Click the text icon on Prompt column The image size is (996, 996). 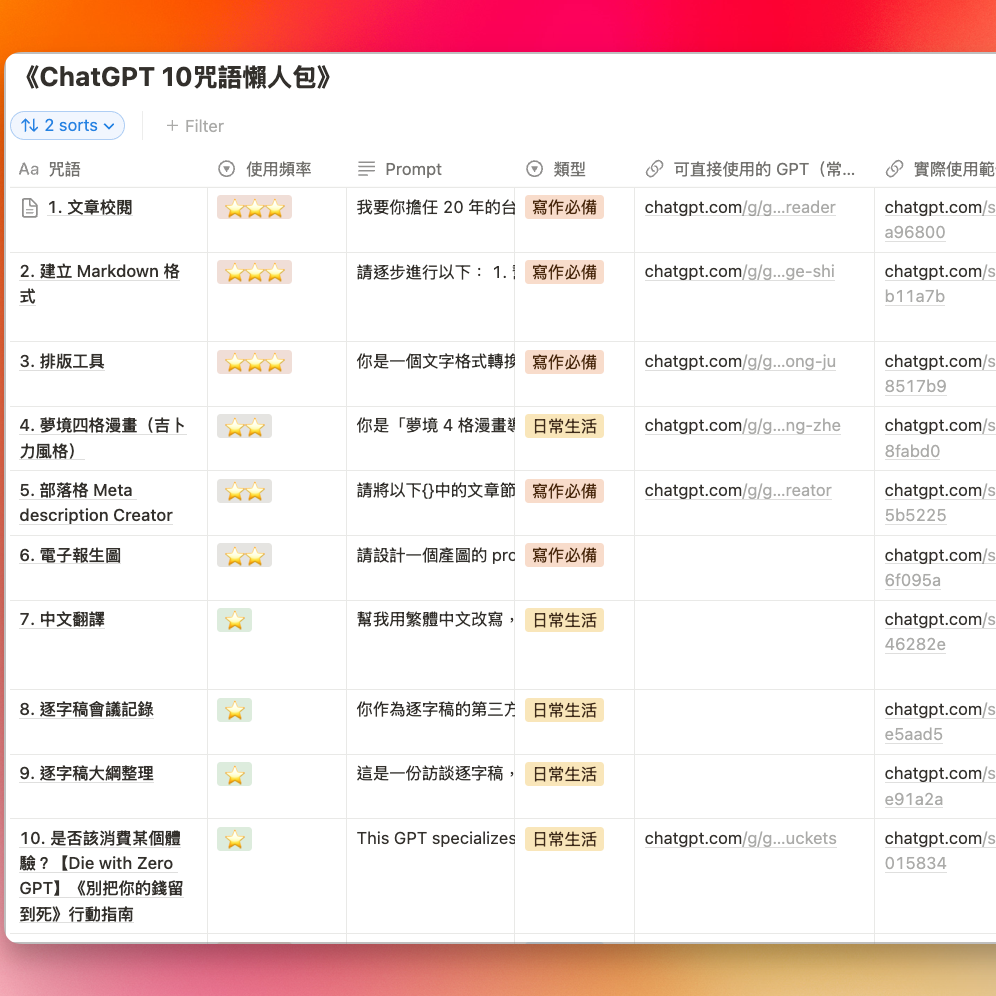tap(367, 169)
